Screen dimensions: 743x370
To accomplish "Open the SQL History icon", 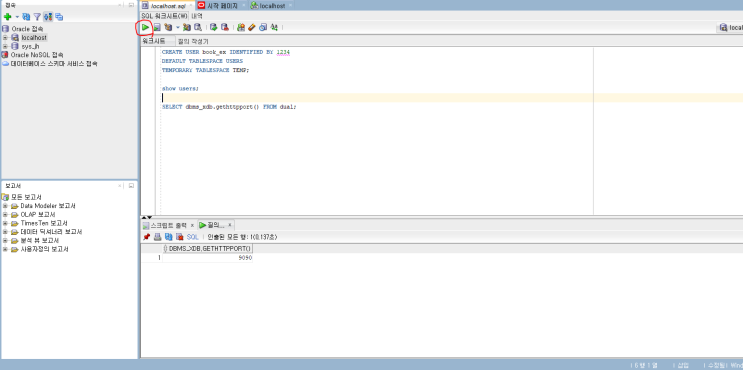I will [x=263, y=27].
